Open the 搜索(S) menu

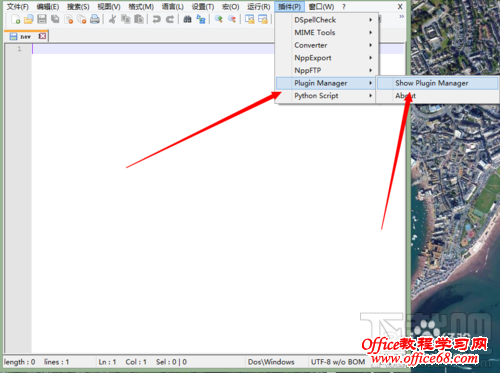coord(78,7)
